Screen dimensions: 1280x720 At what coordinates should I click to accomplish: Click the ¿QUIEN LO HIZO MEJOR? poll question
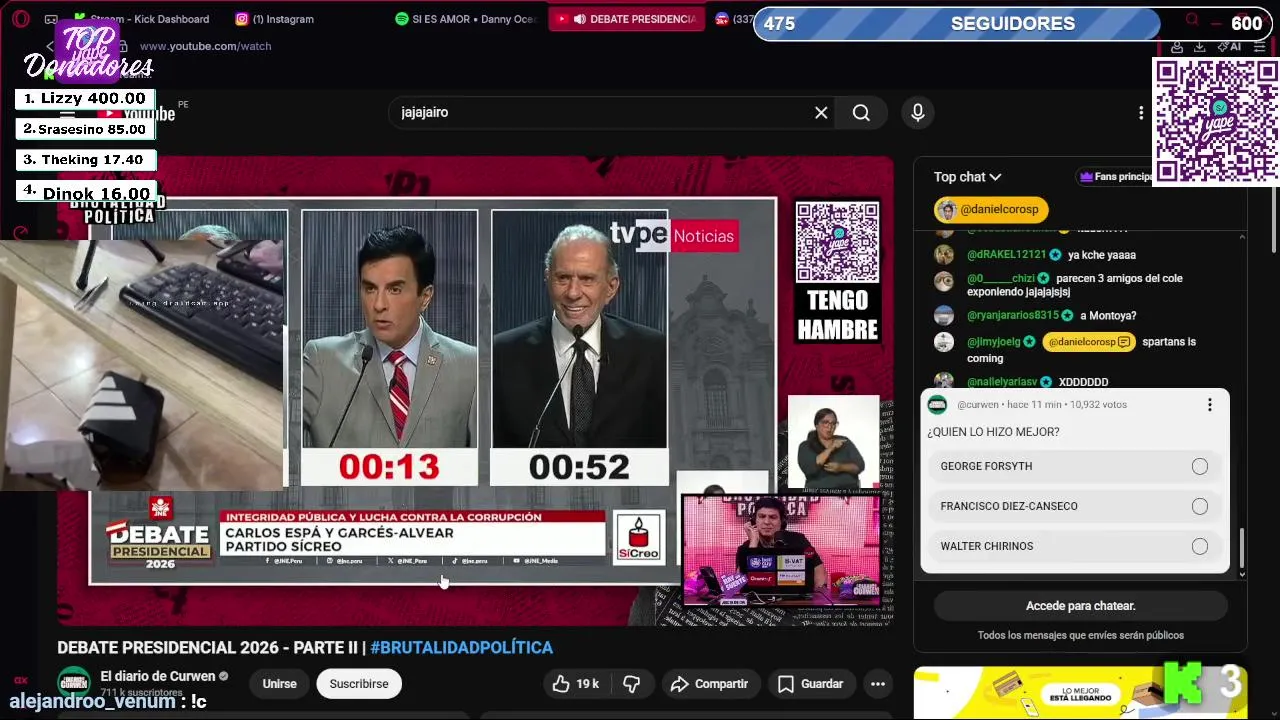(993, 432)
